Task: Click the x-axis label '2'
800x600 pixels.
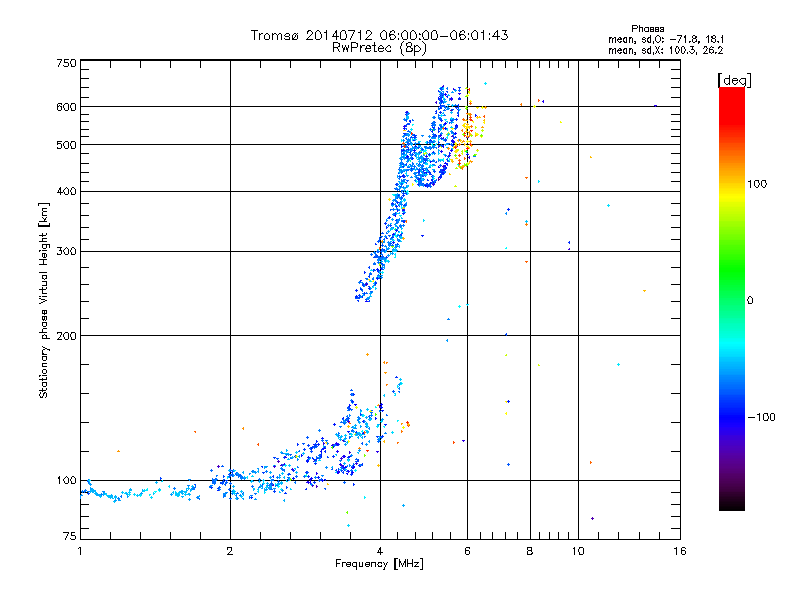Action: tap(230, 551)
